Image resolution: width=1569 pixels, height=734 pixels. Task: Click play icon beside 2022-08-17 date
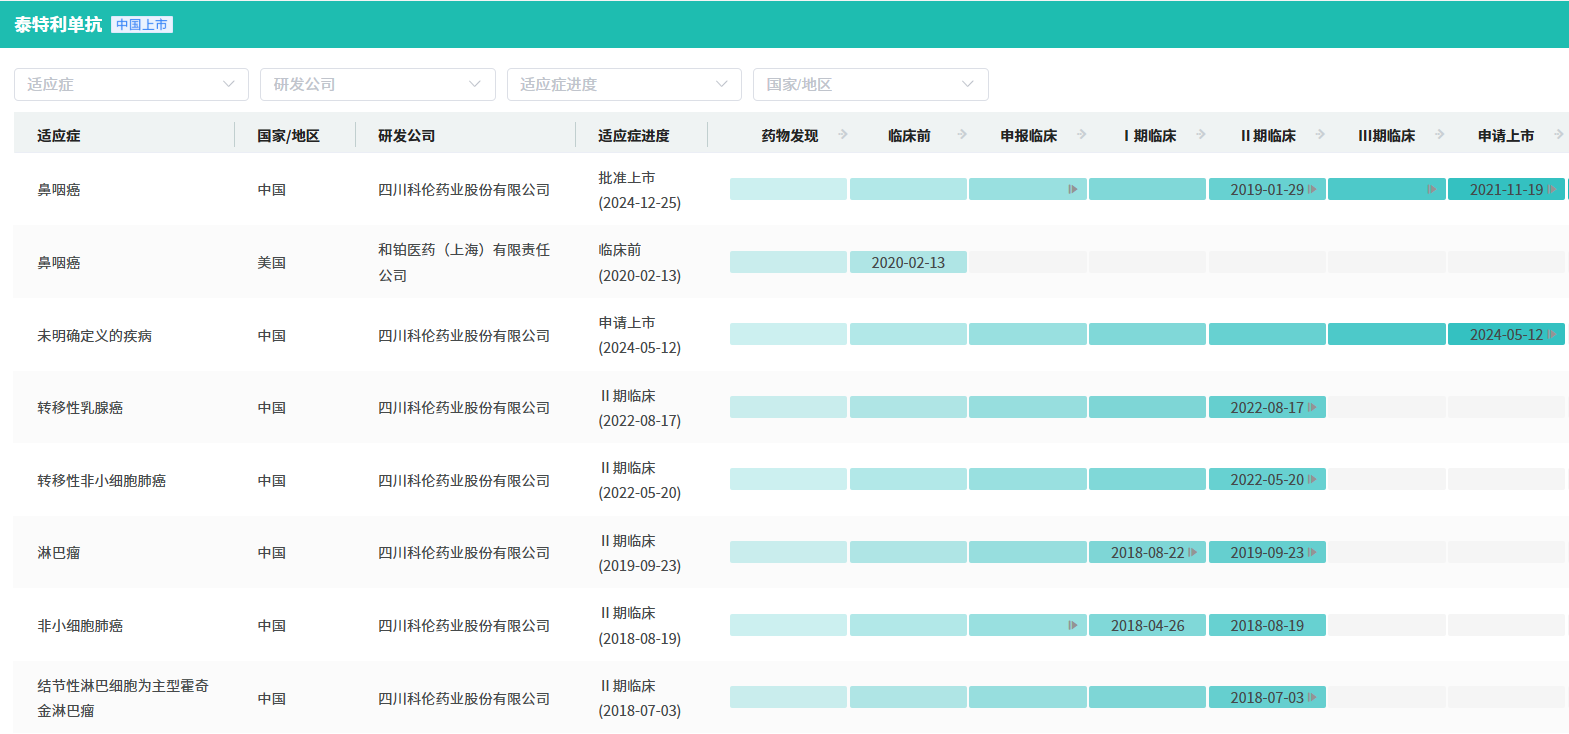tap(1312, 408)
